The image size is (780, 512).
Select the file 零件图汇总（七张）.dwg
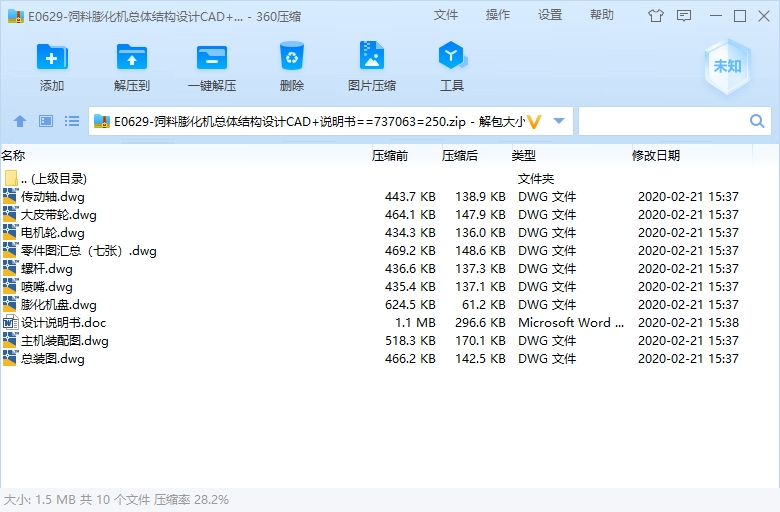(x=89, y=250)
